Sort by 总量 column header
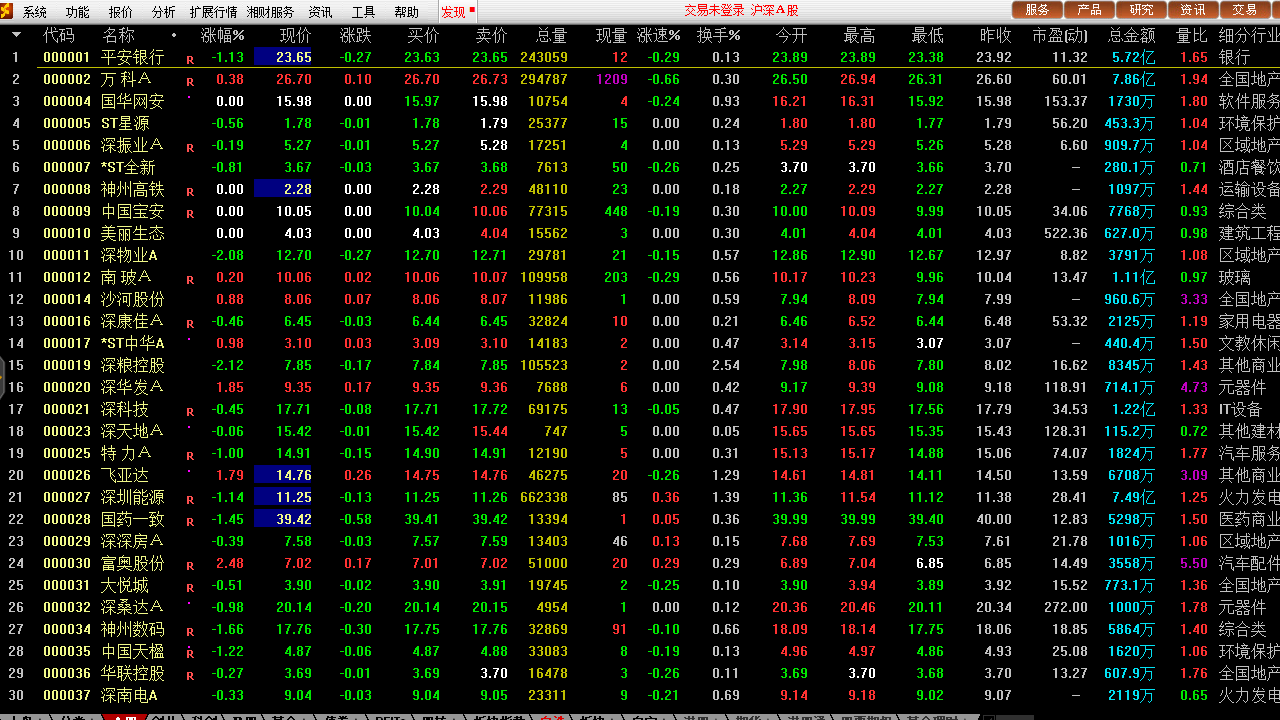This screenshot has height=720, width=1280. click(x=551, y=35)
